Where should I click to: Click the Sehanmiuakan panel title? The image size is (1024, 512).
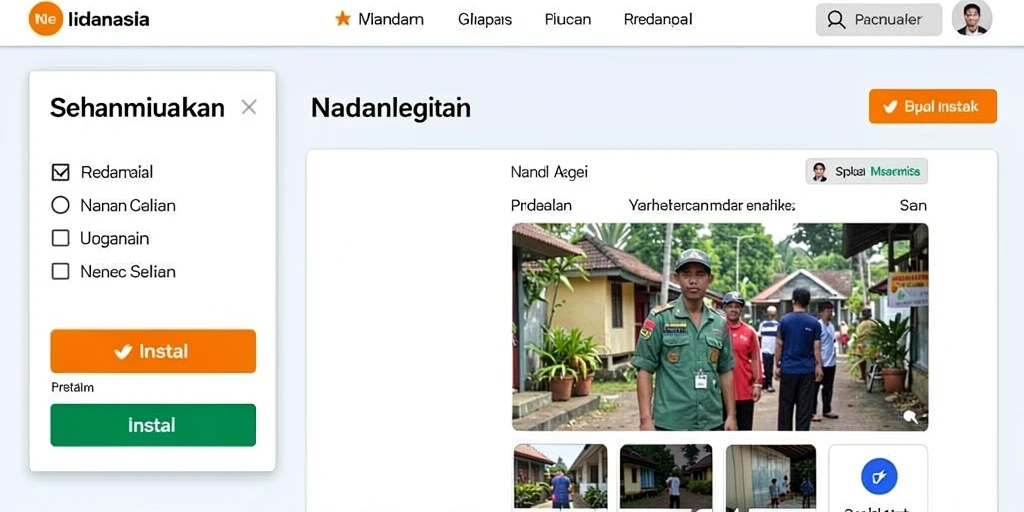point(137,108)
